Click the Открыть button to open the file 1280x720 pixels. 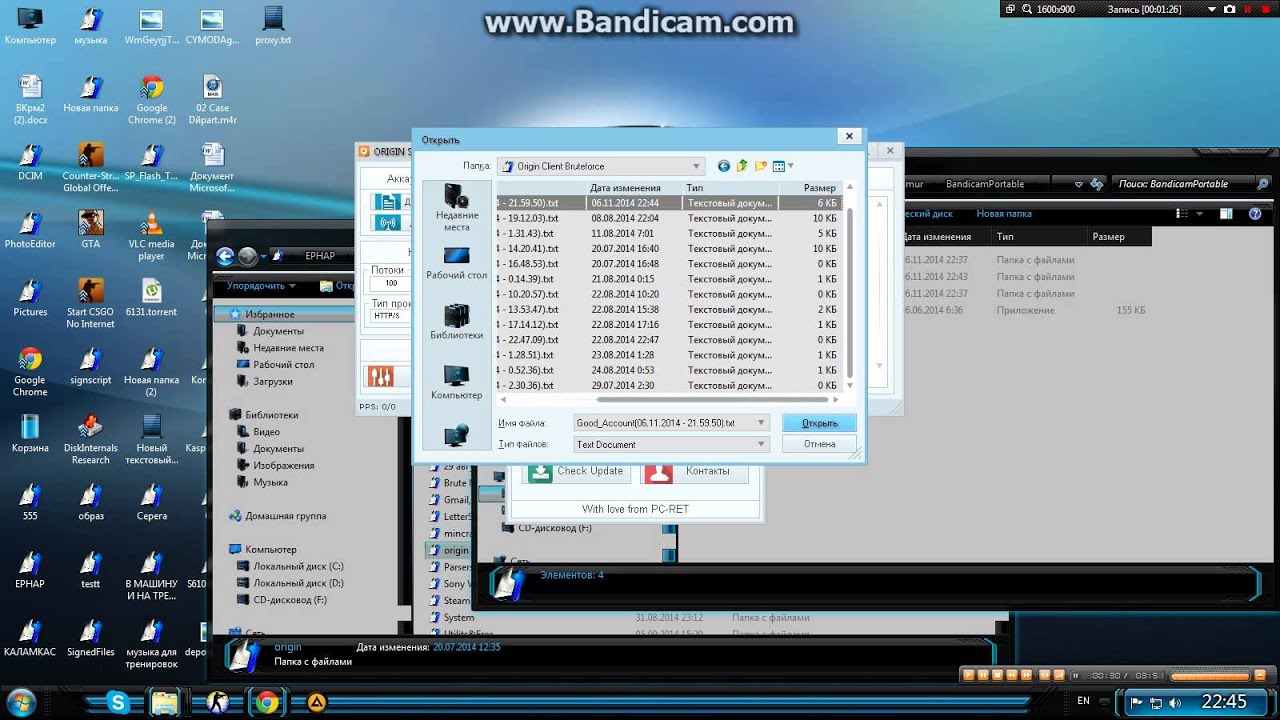click(x=819, y=423)
